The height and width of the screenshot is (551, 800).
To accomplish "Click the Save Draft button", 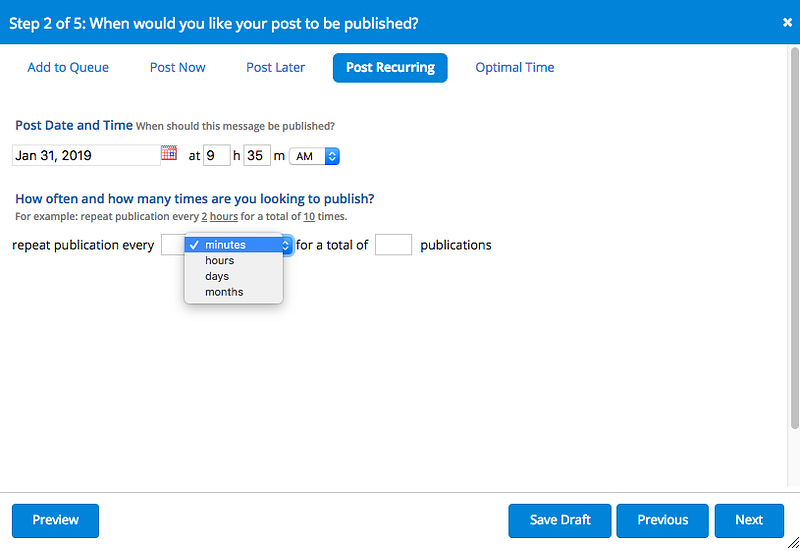I will coord(559,520).
